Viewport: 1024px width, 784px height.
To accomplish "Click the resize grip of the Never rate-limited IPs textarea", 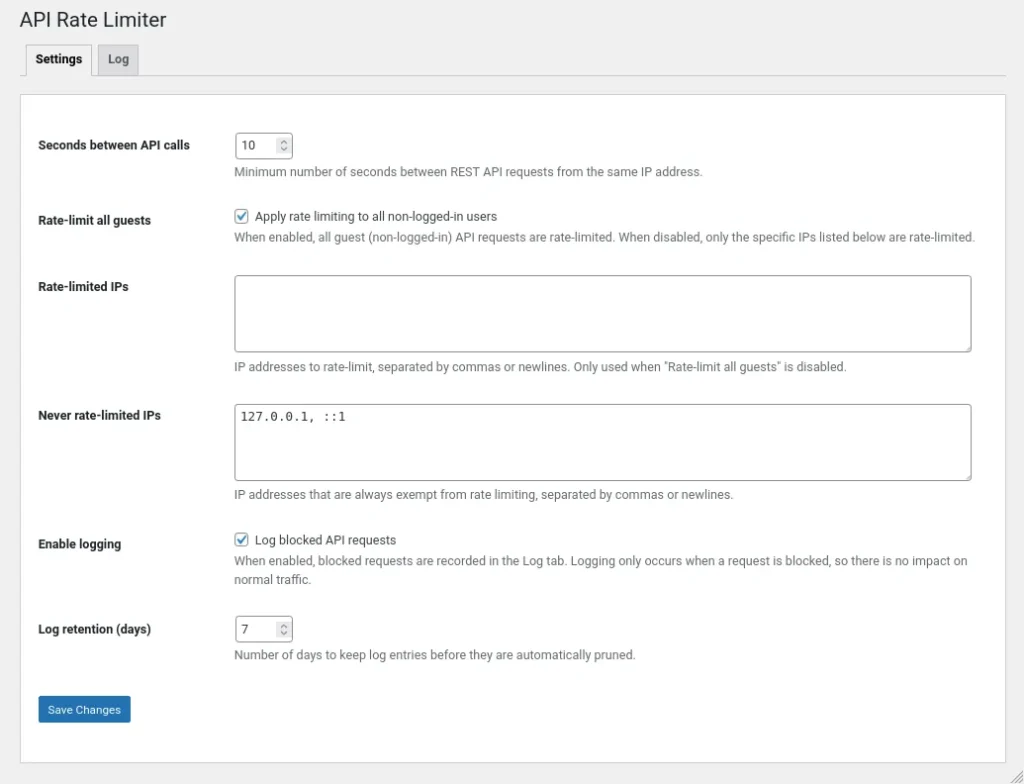I will 967,476.
